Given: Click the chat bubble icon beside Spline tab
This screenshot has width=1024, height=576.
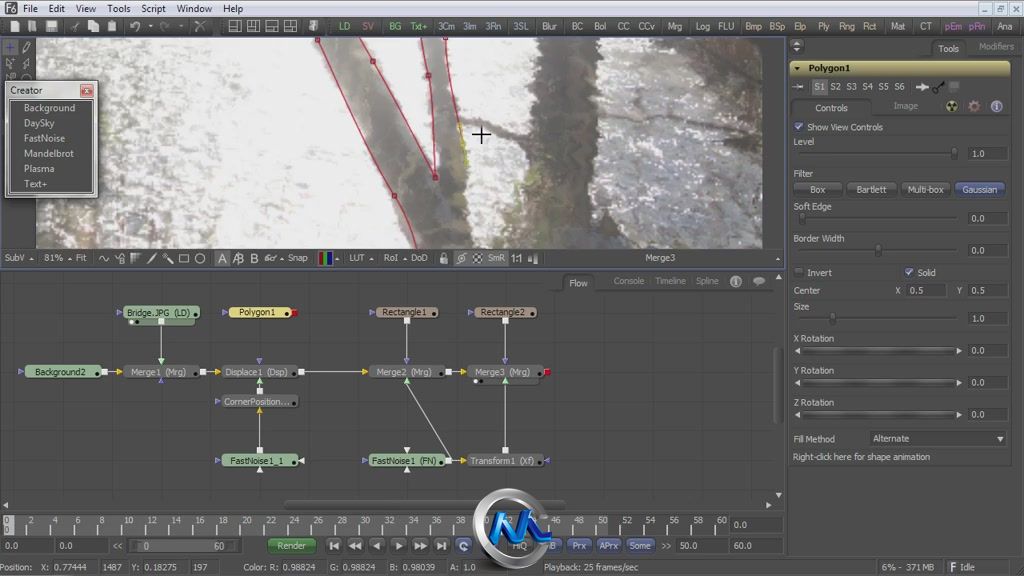Looking at the screenshot, I should tap(758, 281).
